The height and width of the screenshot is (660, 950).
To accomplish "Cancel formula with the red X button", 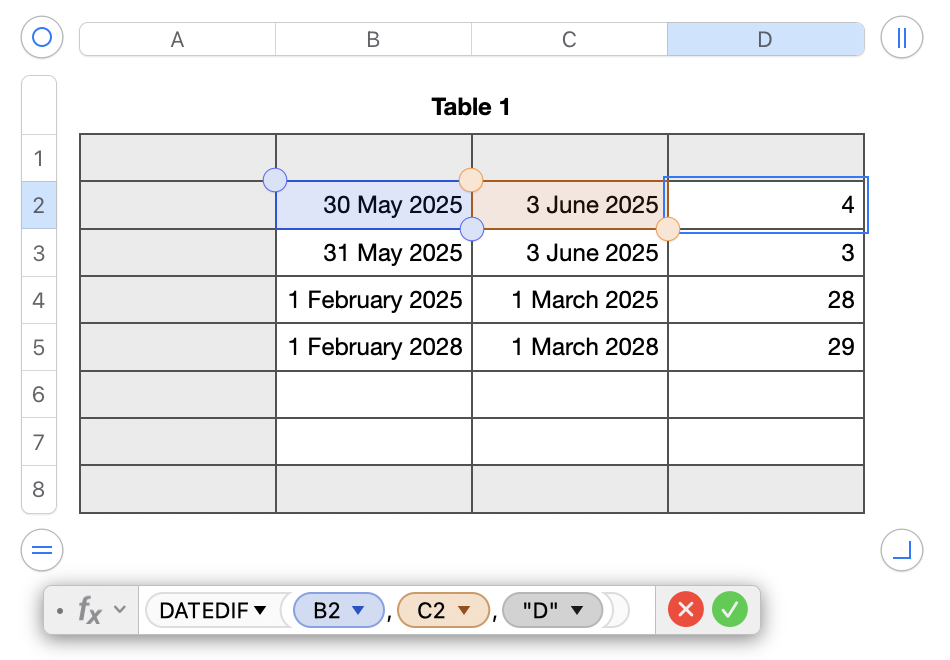I will point(685,609).
